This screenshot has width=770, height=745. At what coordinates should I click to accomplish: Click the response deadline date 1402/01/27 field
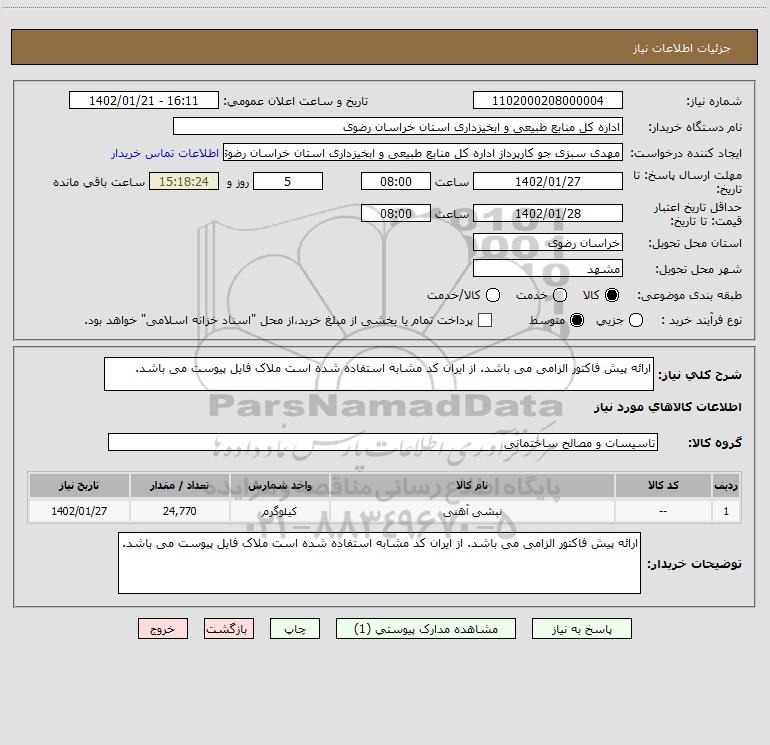[548, 181]
